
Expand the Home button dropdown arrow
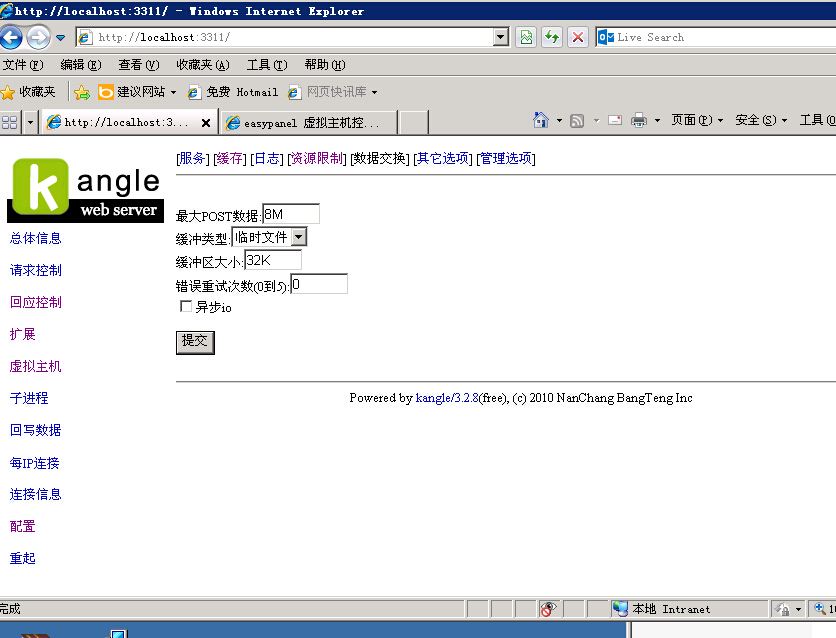(x=559, y=120)
